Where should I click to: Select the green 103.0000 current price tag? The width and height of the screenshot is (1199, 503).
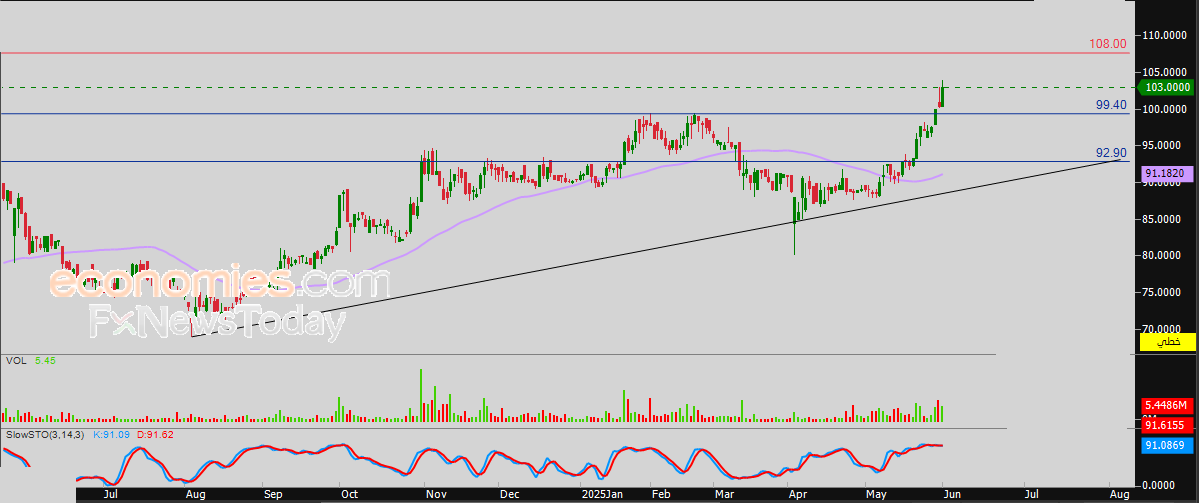click(x=1167, y=87)
